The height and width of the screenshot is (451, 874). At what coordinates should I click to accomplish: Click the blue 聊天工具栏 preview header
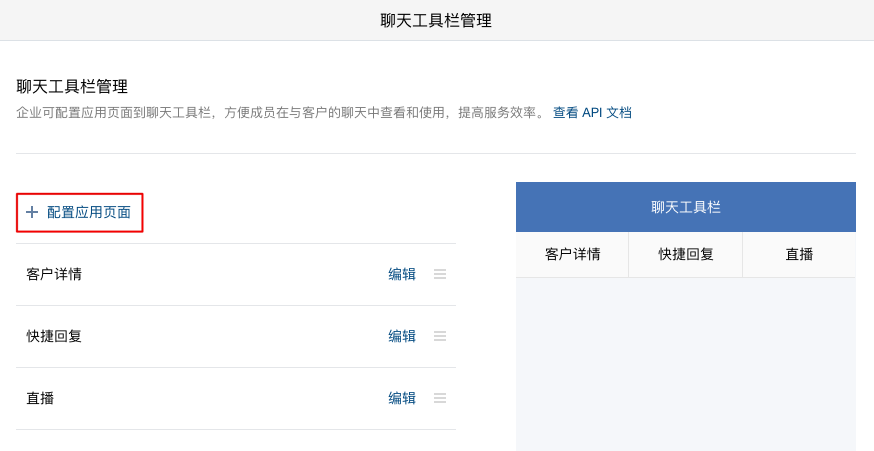pyautogui.click(x=686, y=207)
